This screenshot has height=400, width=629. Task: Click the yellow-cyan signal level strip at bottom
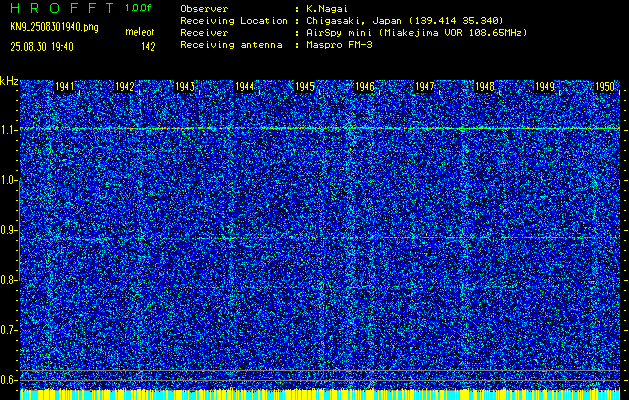tap(320, 394)
